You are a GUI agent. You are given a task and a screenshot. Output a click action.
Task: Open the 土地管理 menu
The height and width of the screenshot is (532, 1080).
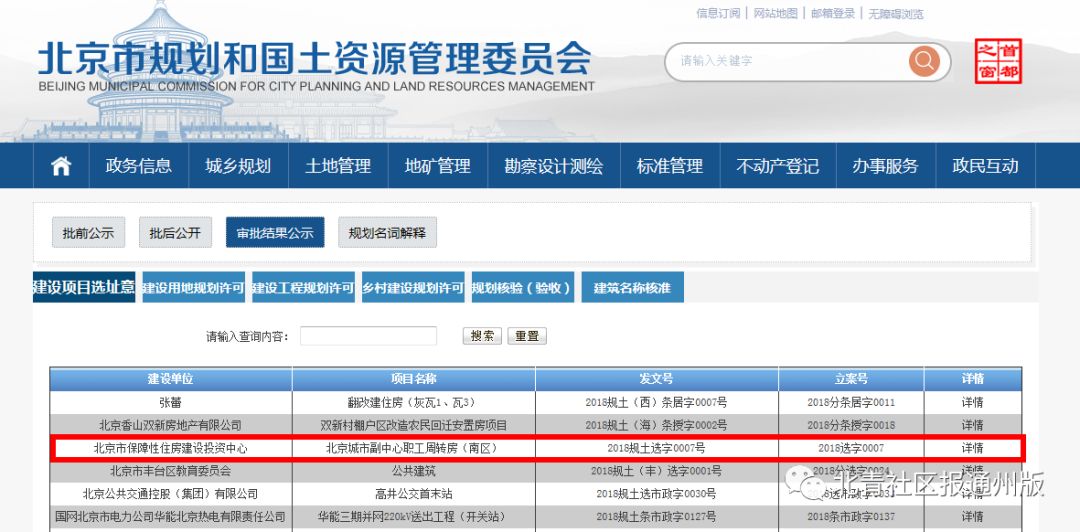[x=338, y=166]
